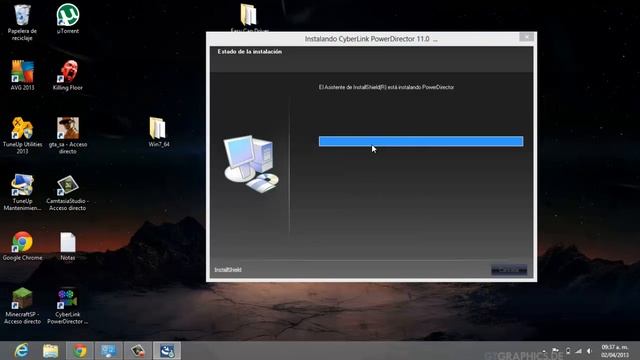Click the 'Estado de la instalación' heading

[x=249, y=52]
